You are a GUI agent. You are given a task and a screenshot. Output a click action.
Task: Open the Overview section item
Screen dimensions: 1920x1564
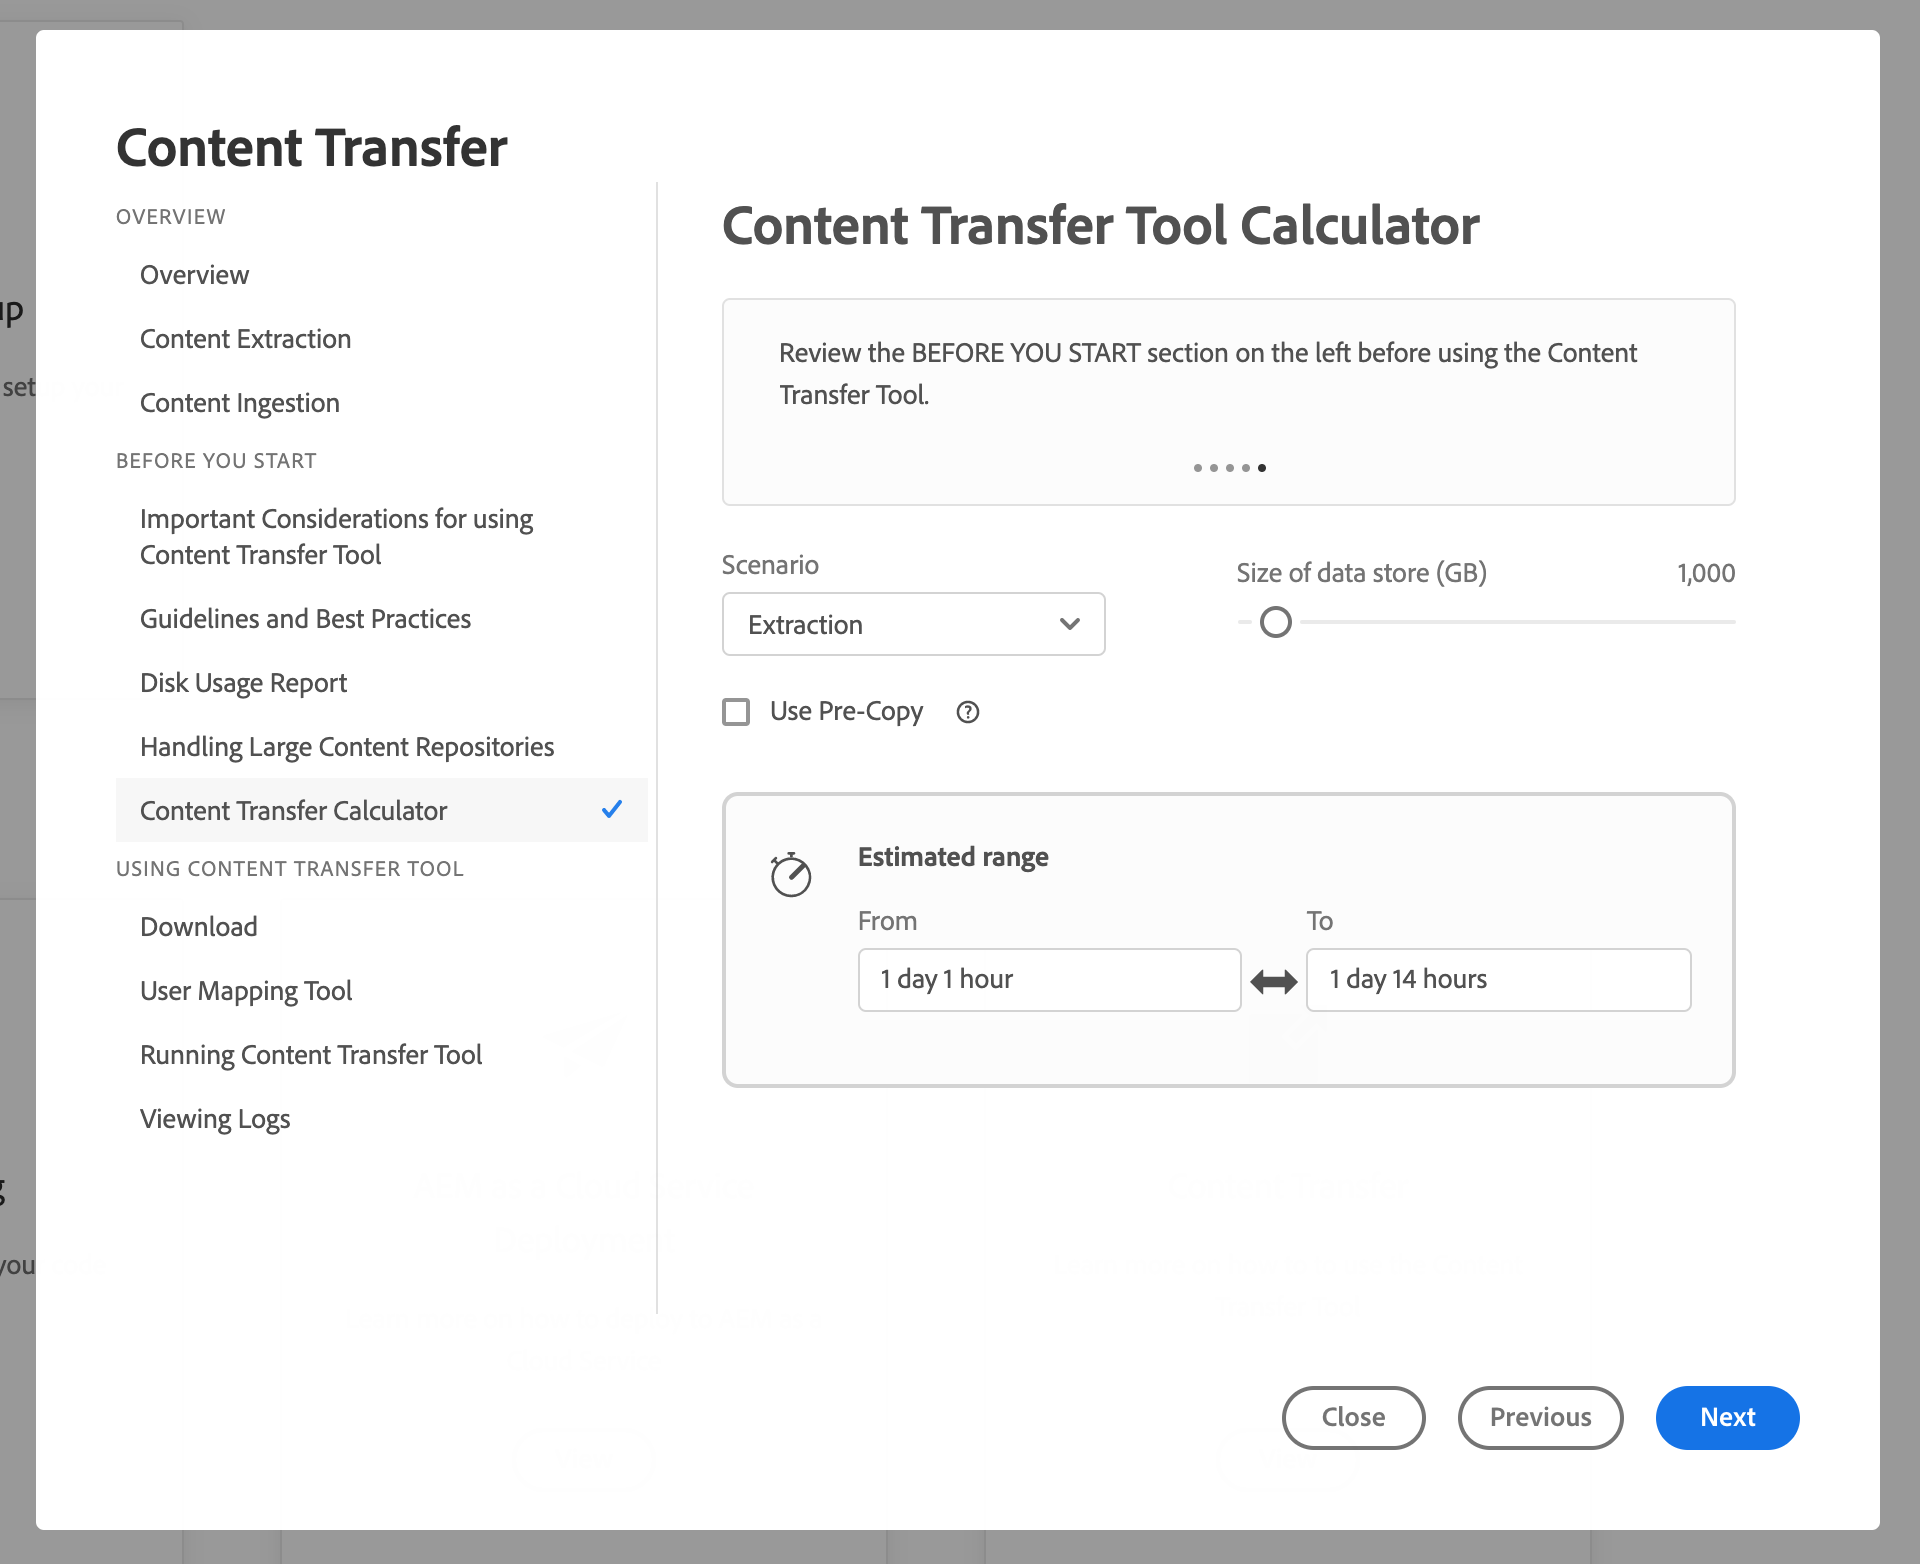click(x=194, y=275)
